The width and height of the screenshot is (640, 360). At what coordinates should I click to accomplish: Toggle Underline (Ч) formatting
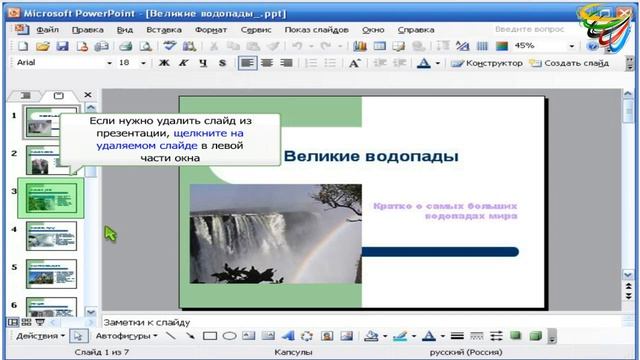click(x=203, y=63)
